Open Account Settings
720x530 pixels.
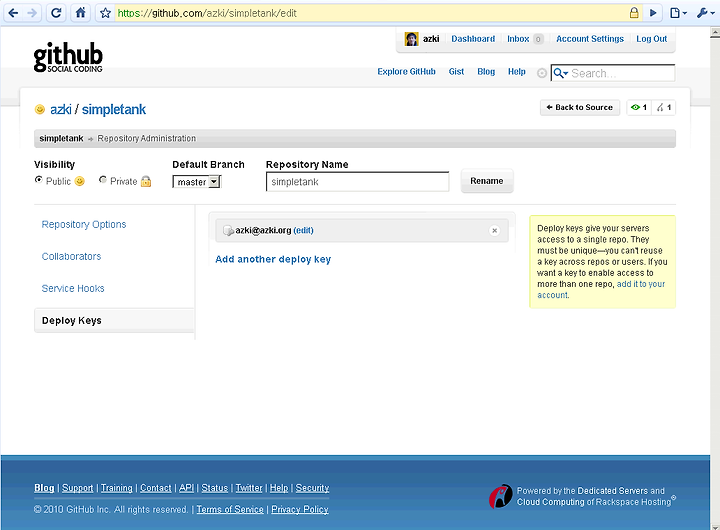point(590,39)
